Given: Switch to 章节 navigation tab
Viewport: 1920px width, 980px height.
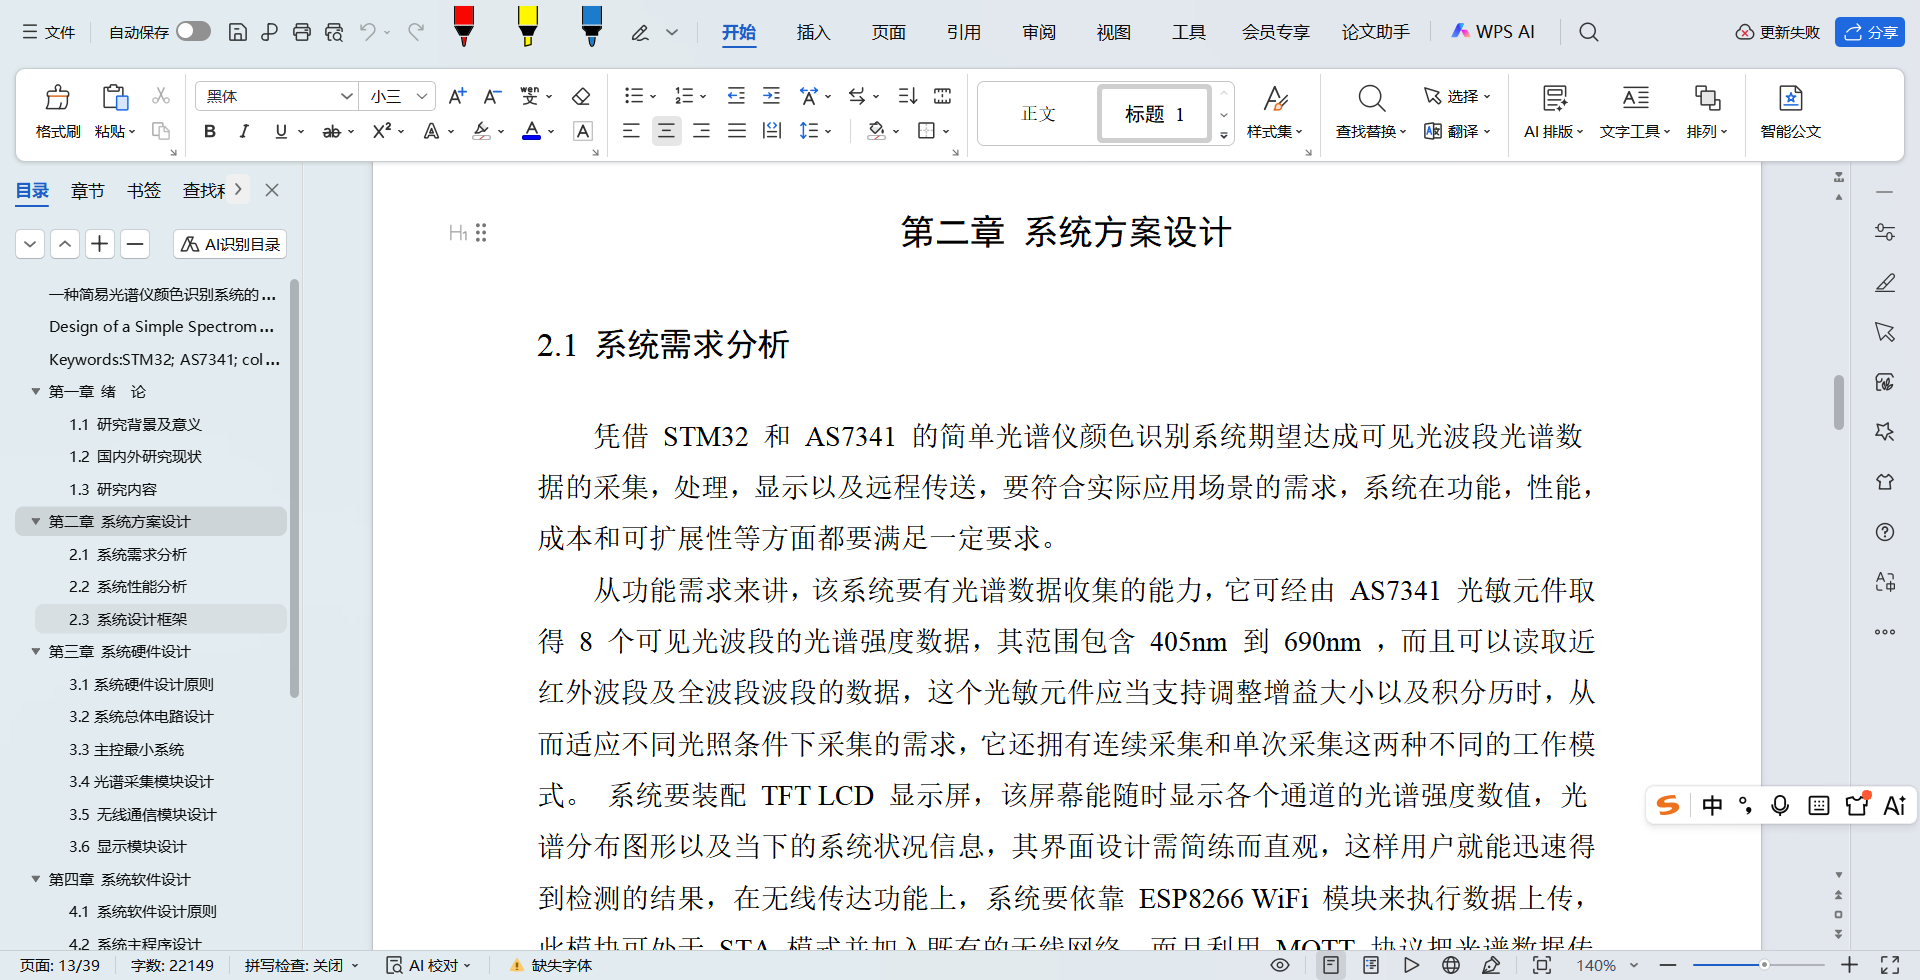Looking at the screenshot, I should click(x=88, y=190).
